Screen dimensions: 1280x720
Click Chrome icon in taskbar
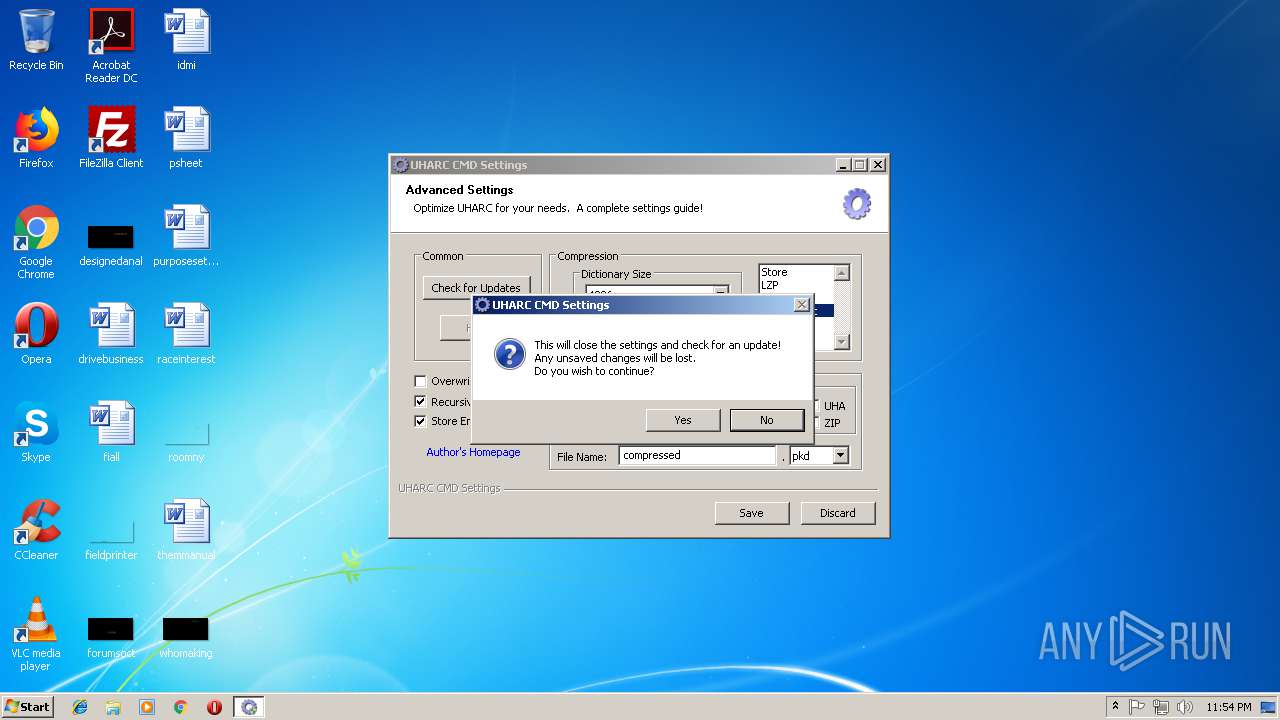[181, 707]
